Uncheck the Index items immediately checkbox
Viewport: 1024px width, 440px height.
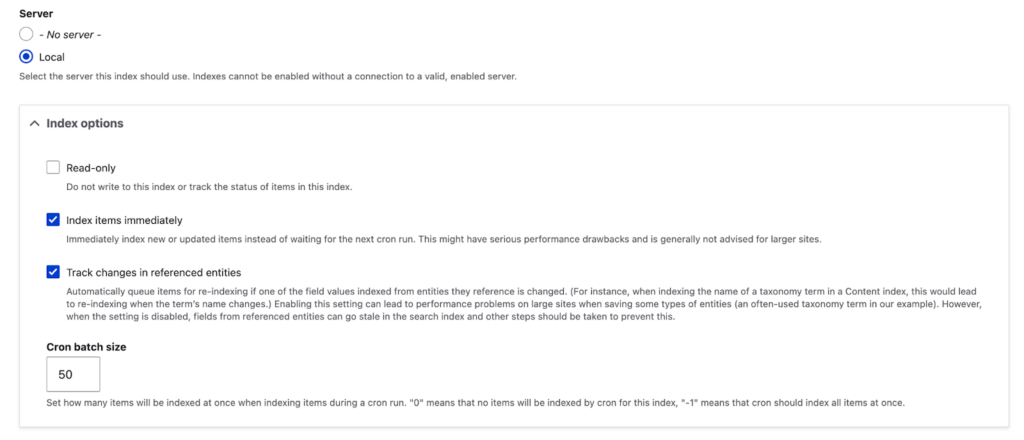tap(53, 220)
